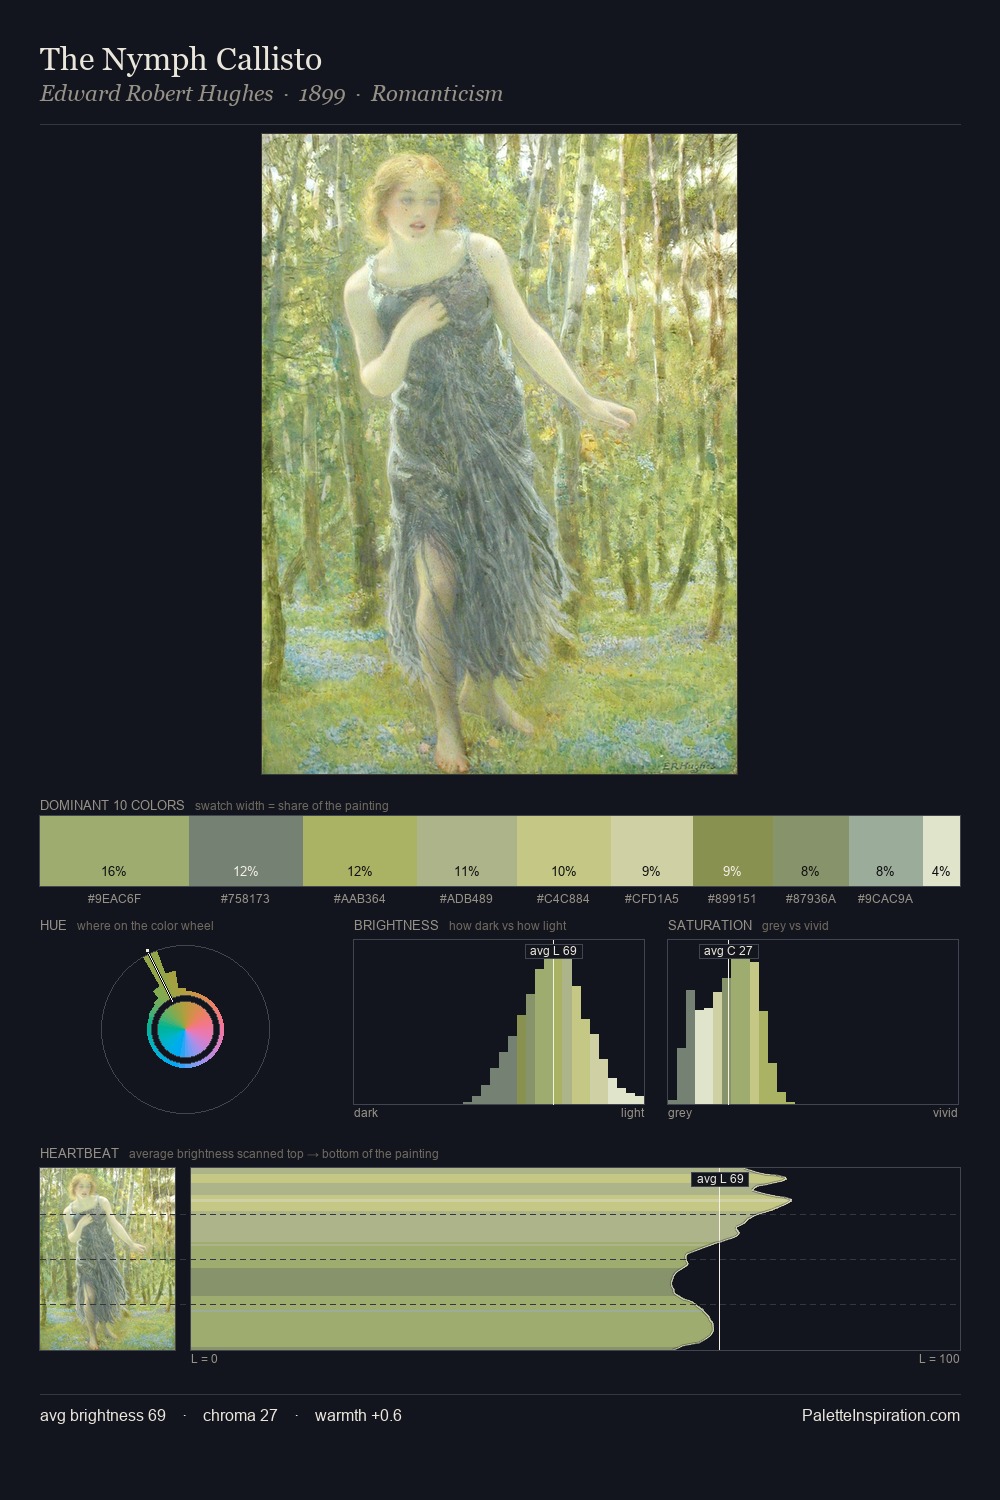Select the swatch above #87936A

coord(811,851)
